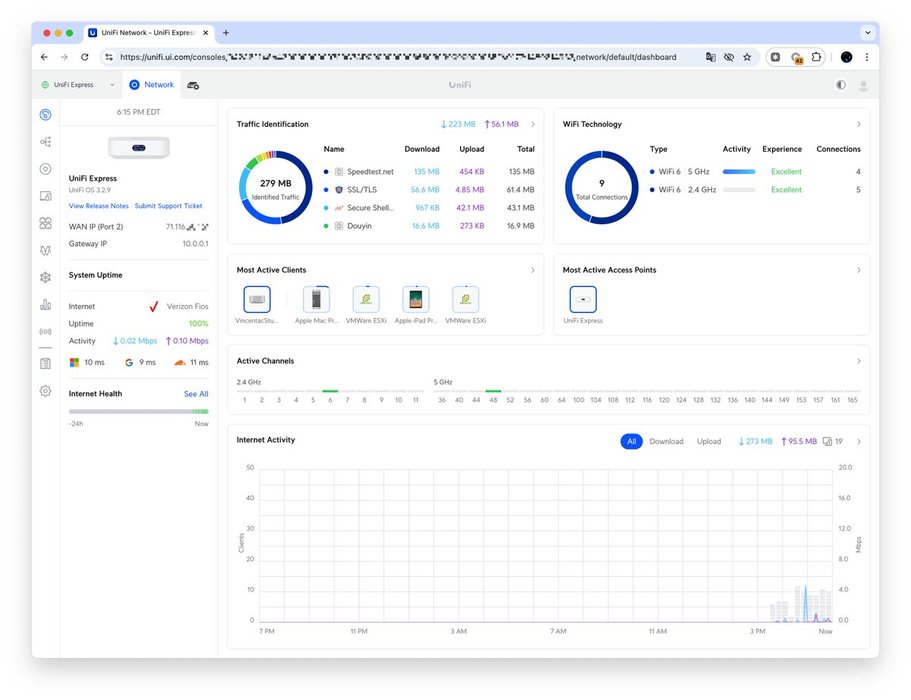911x700 pixels.
Task: Click the device manager icon beside Network tab
Action: [x=193, y=85]
